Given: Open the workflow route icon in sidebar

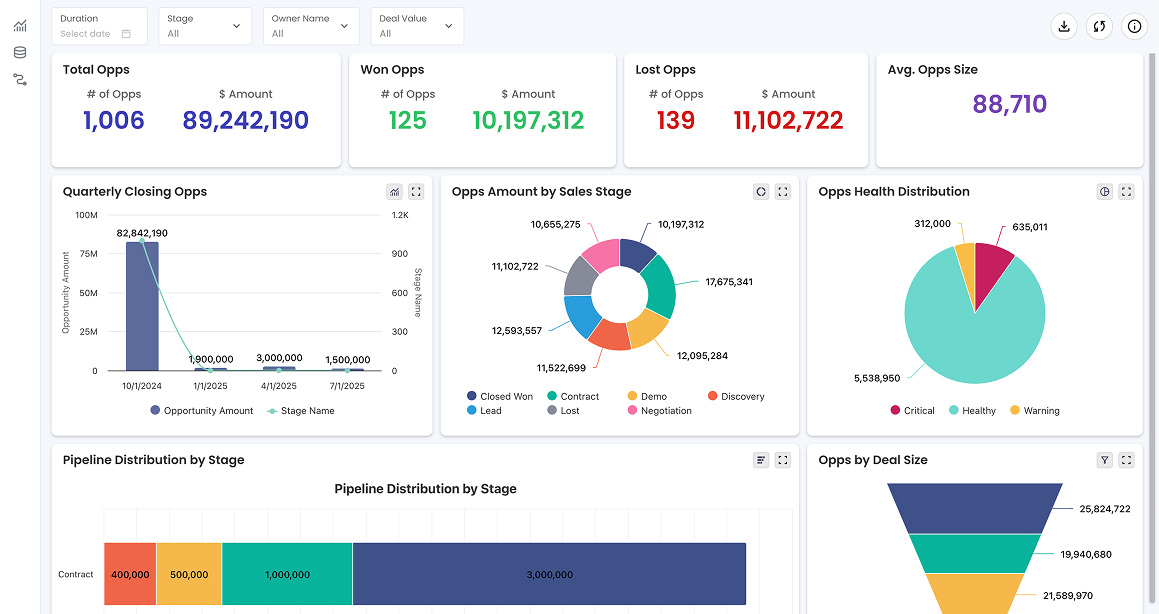Looking at the screenshot, I should 20,80.
